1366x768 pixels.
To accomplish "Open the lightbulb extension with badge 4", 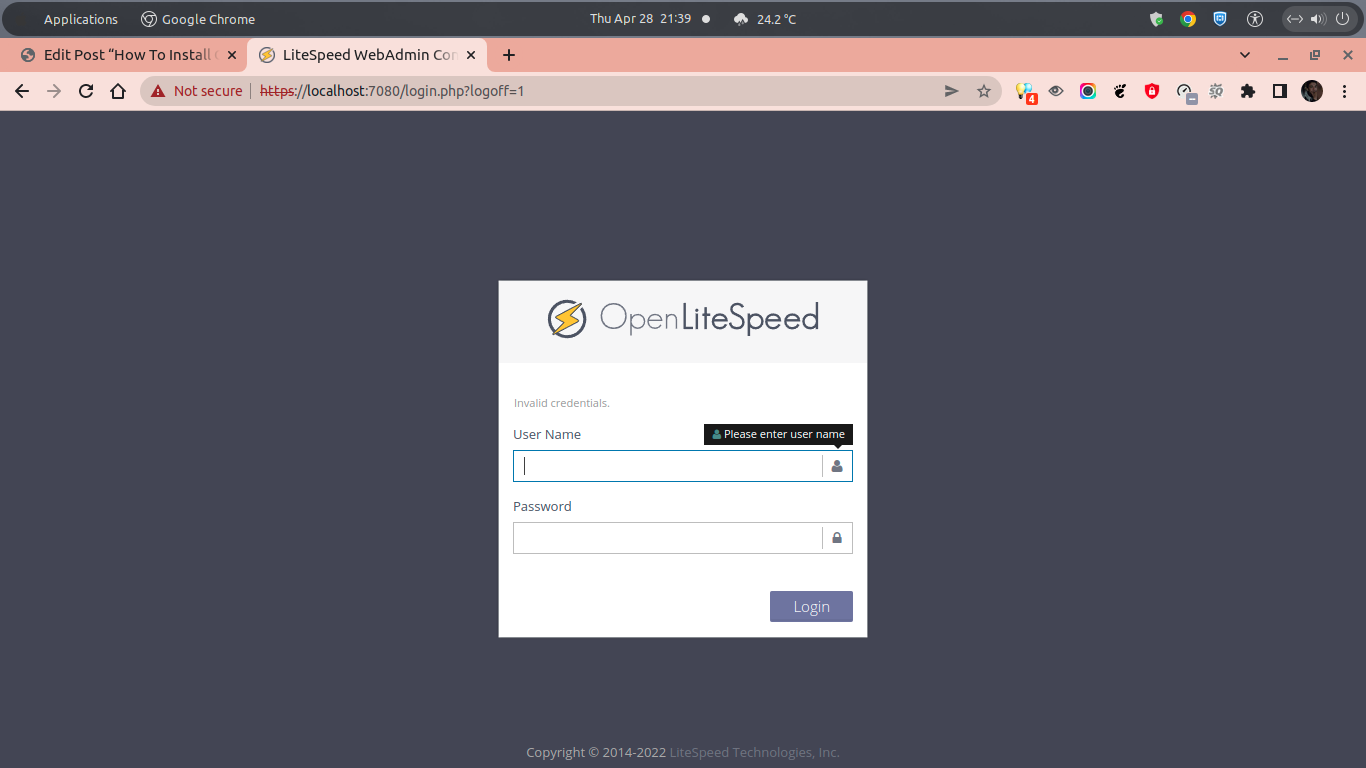I will tap(1025, 91).
